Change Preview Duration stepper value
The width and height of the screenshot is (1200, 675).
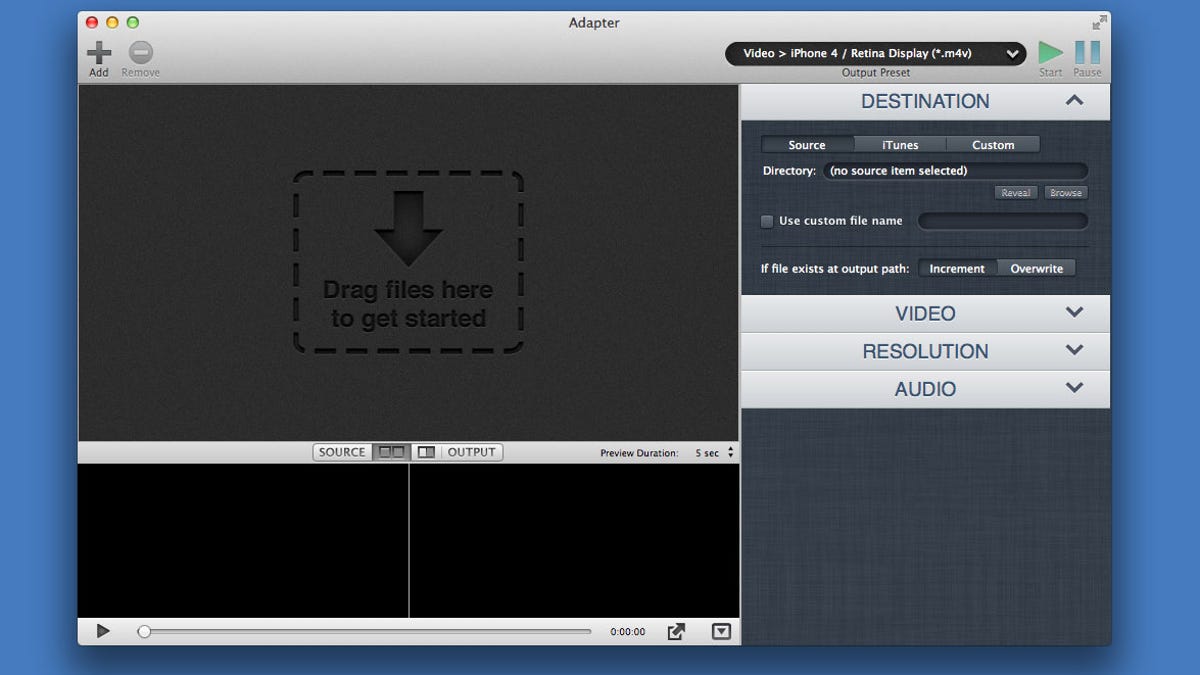pyautogui.click(x=731, y=453)
